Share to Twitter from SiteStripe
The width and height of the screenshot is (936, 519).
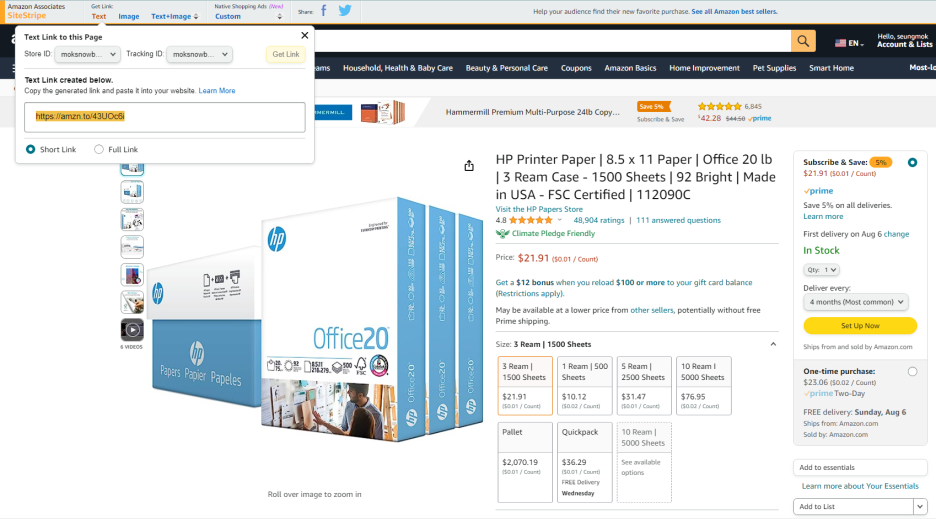pos(345,11)
